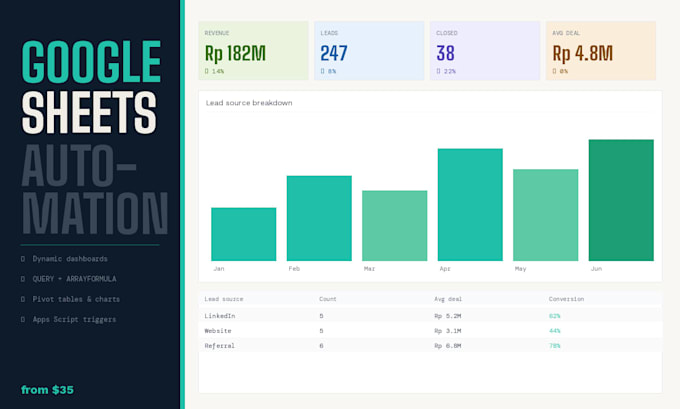The height and width of the screenshot is (409, 680).
Task: Click the "Rp 6.8M" avg deal cell
Action: pos(448,346)
